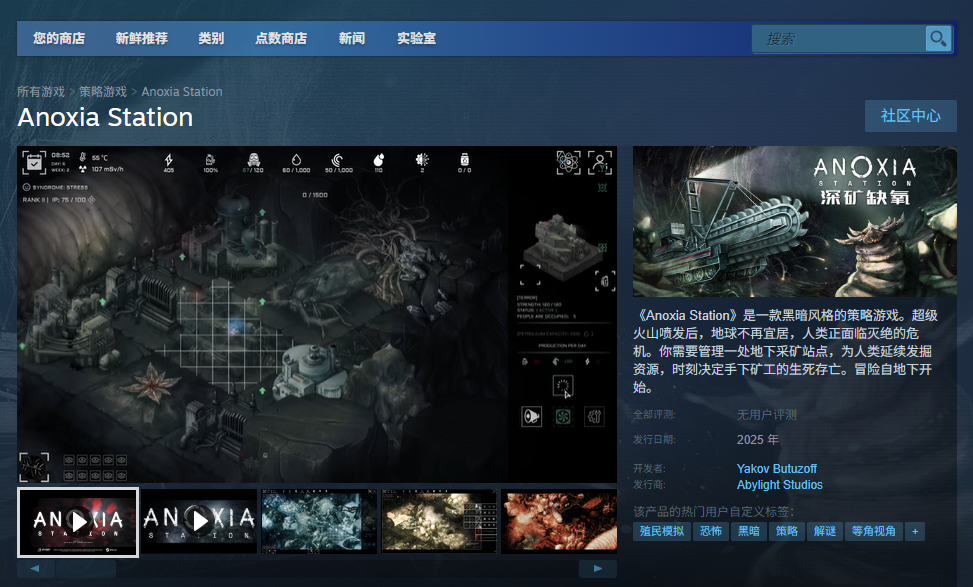
Task: Open developer Yakov Butuzoff's page
Action: coord(777,468)
